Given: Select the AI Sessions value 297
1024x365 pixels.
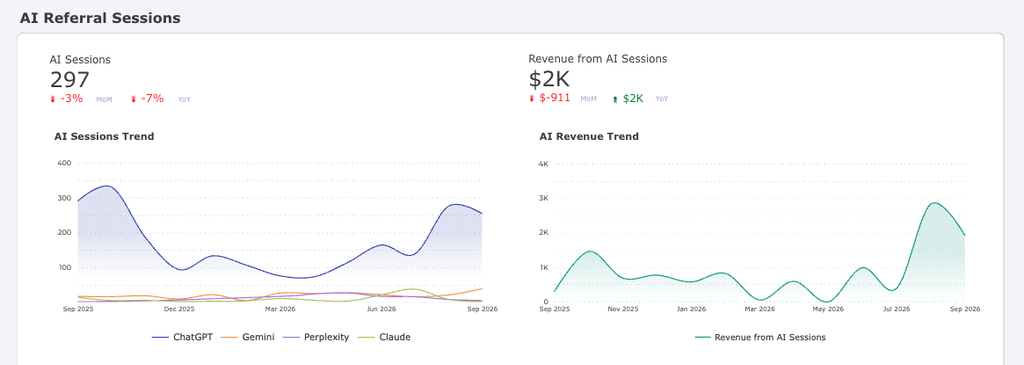Looking at the screenshot, I should pos(69,80).
